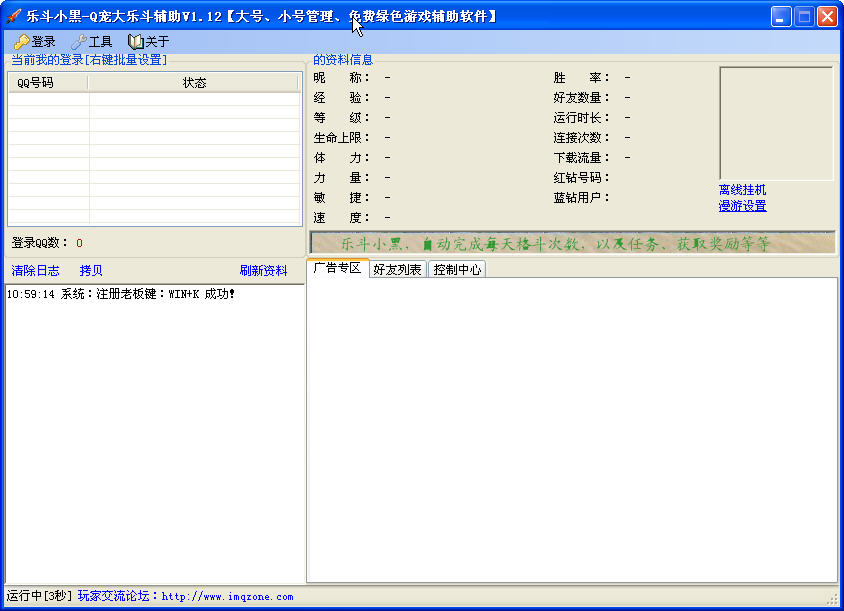The width and height of the screenshot is (844, 611).
Task: Click the 好友数量 label
Action: pos(581,98)
